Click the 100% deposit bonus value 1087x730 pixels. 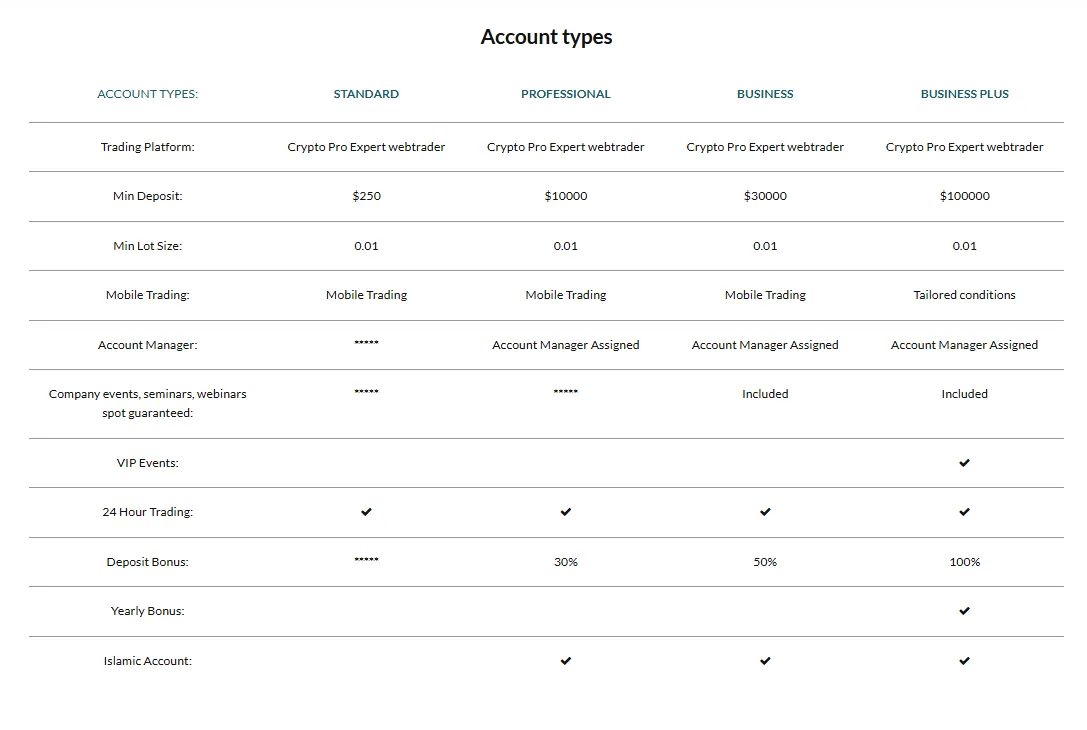click(964, 562)
